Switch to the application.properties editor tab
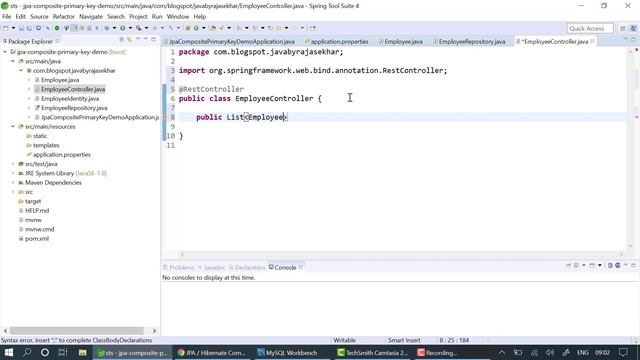 tap(337, 42)
